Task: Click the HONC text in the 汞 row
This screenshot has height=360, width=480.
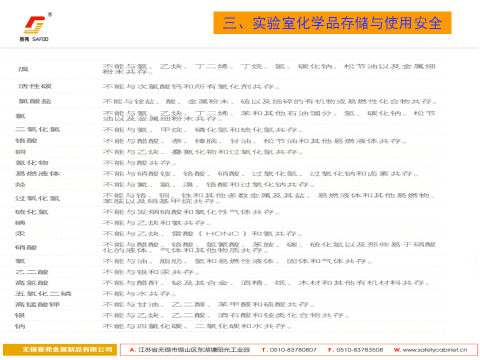Action: point(222,234)
